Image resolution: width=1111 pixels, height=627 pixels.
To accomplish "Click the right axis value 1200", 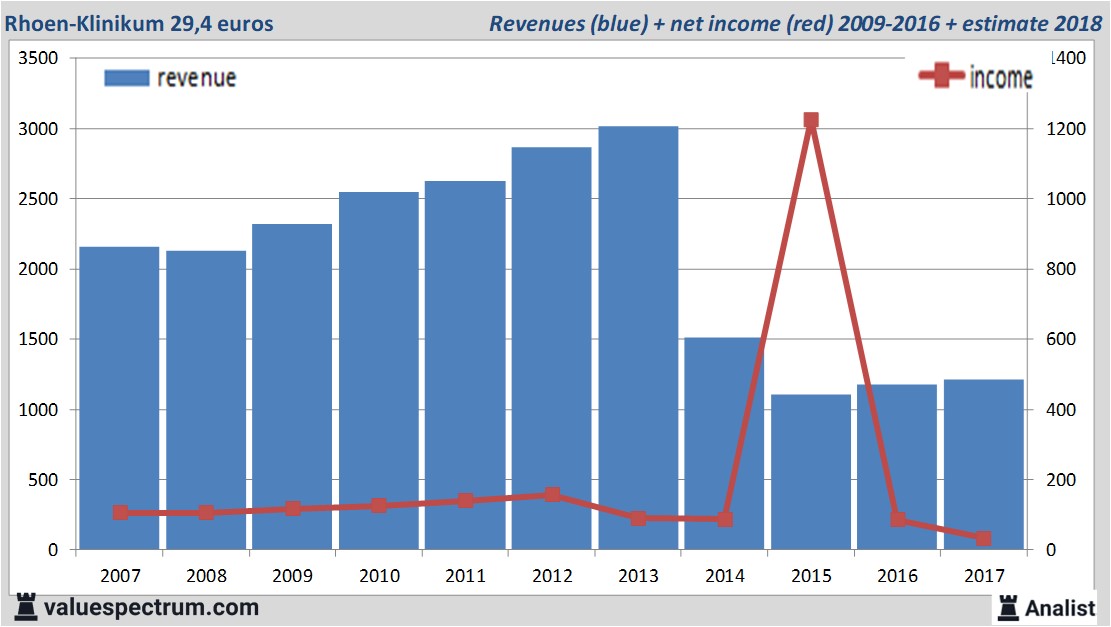I will click(x=1066, y=129).
